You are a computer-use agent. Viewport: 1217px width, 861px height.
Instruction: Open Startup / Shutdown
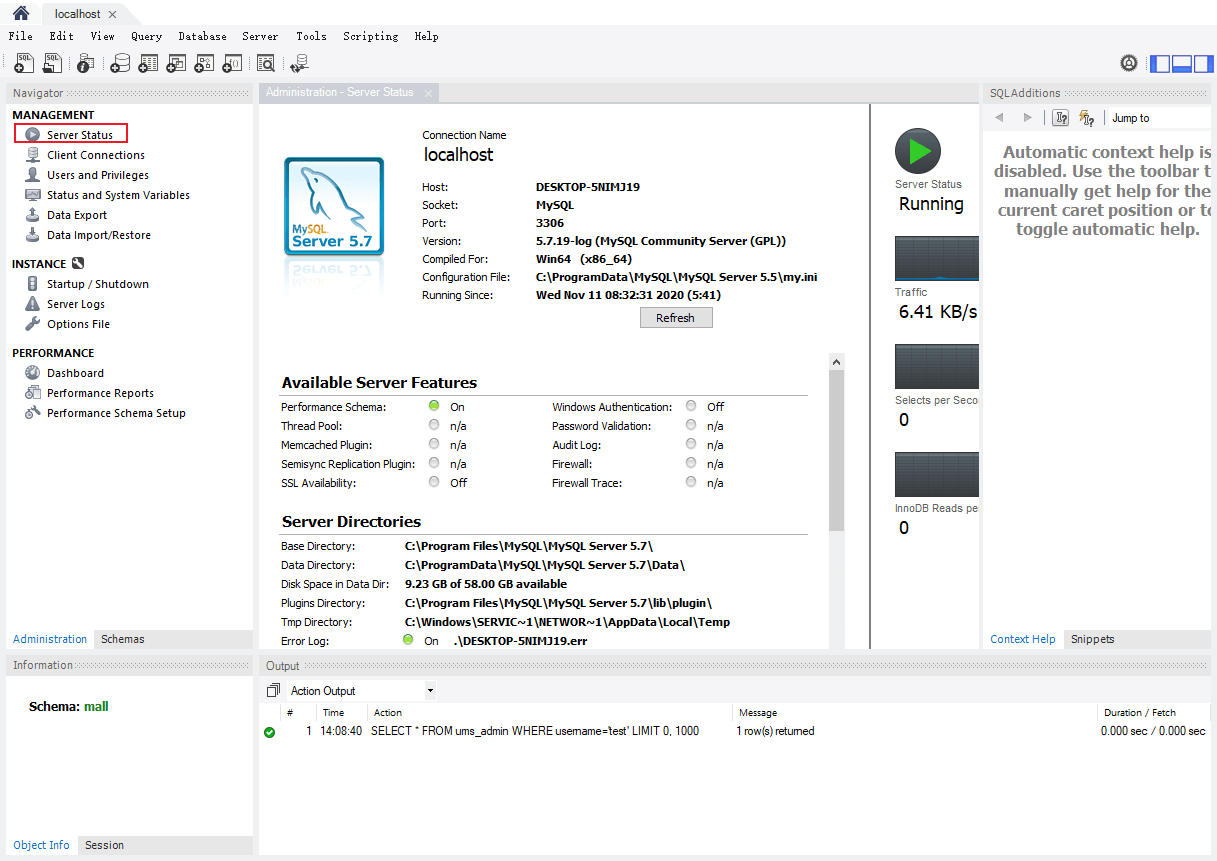(98, 284)
